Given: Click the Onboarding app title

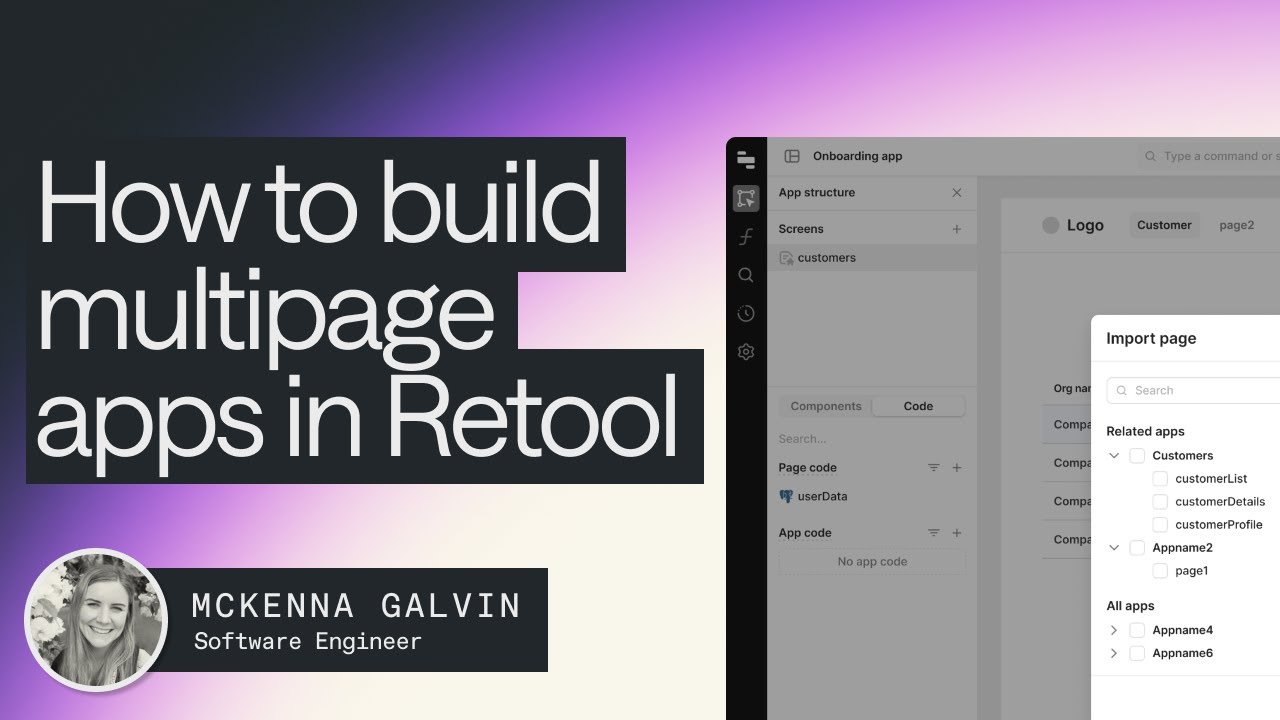Looking at the screenshot, I should [857, 156].
